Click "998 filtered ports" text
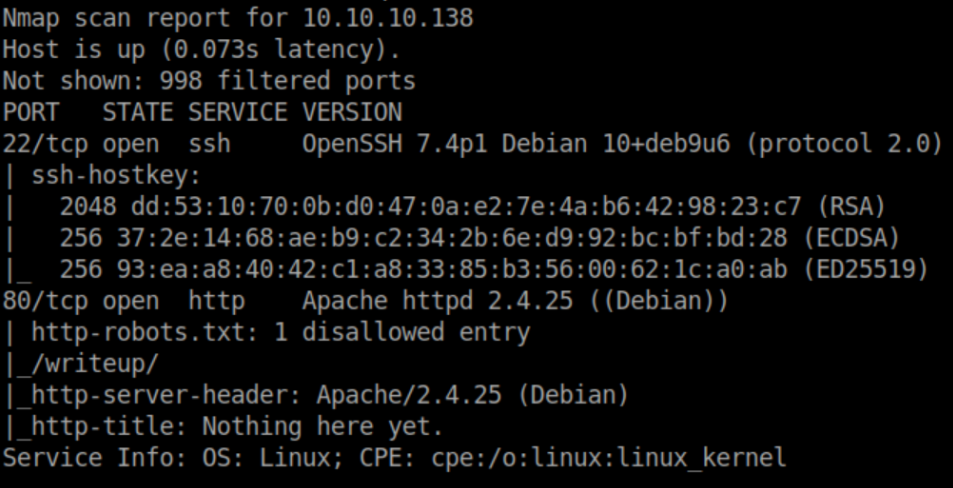This screenshot has width=953, height=488. (x=286, y=80)
